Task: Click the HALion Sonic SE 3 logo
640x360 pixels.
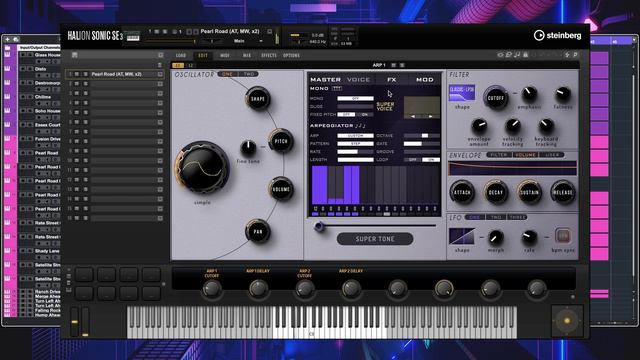Action: coord(95,36)
